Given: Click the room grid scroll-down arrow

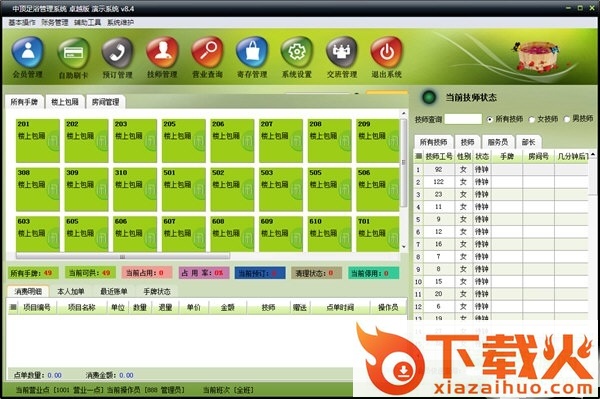Looking at the screenshot, I should coord(403,247).
